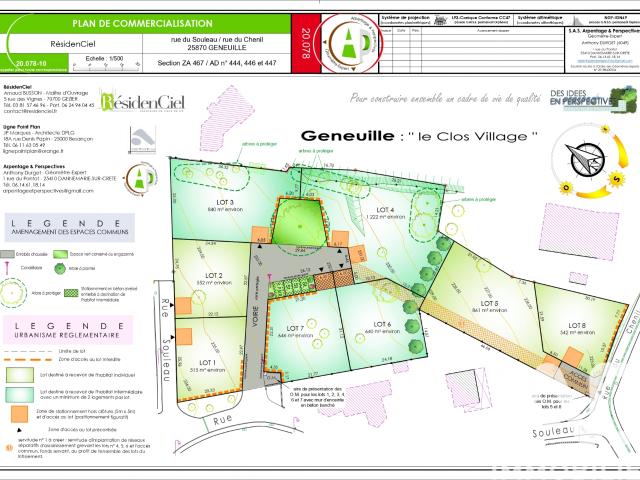Click the Ligne Point Plan architect logo

click(142, 140)
